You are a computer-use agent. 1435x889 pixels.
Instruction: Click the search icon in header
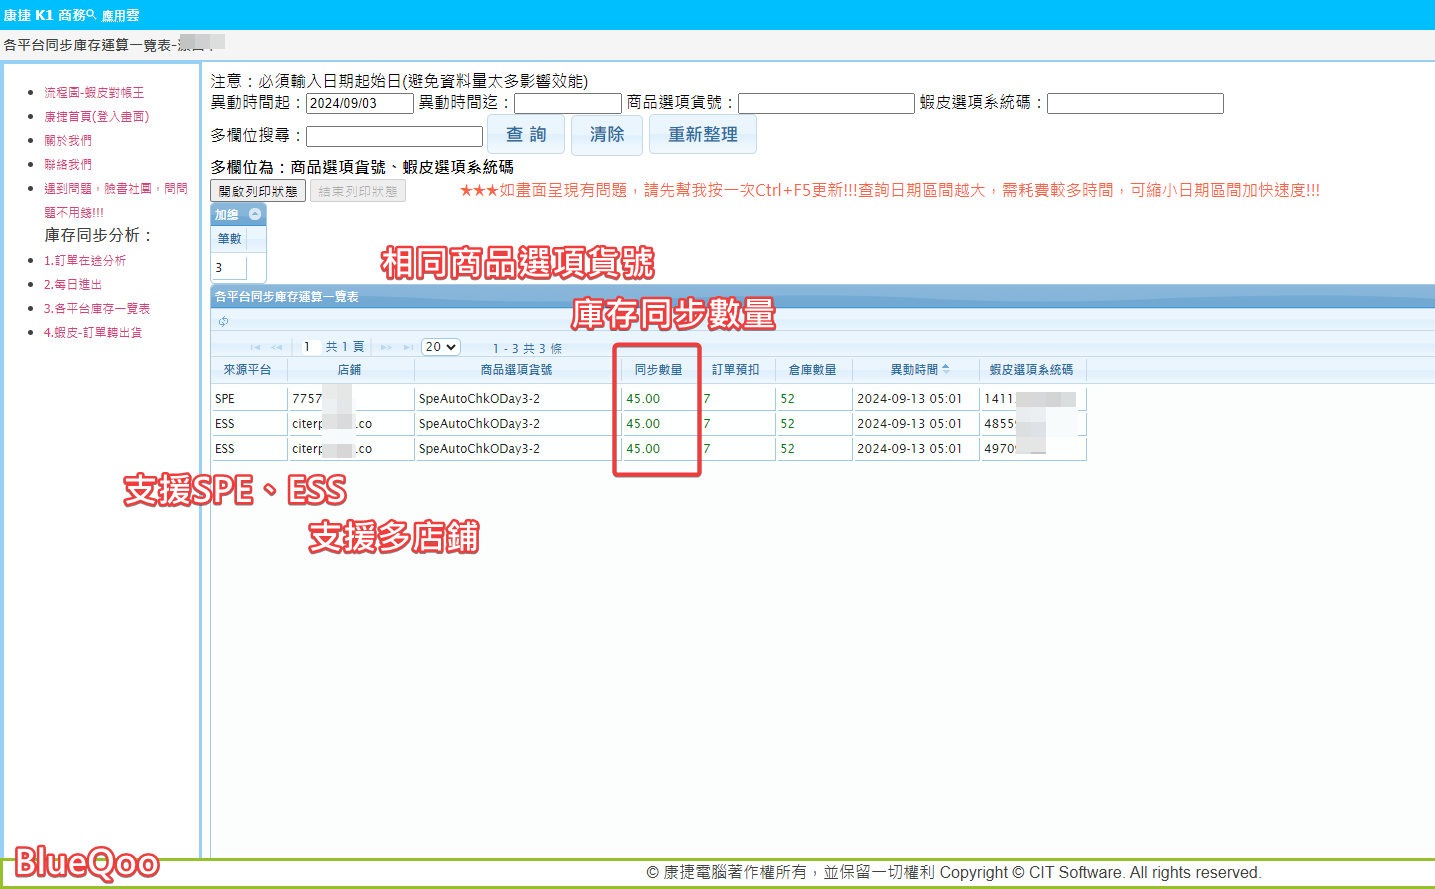click(92, 14)
